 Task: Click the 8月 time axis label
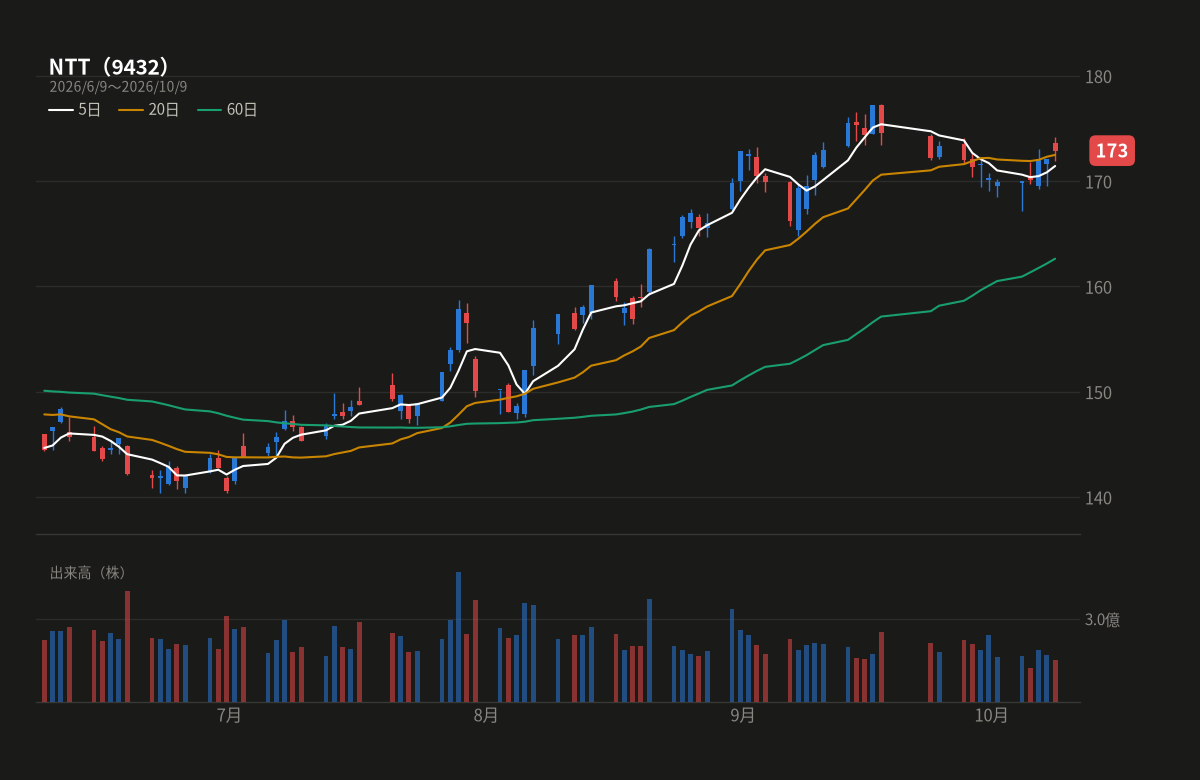(486, 715)
